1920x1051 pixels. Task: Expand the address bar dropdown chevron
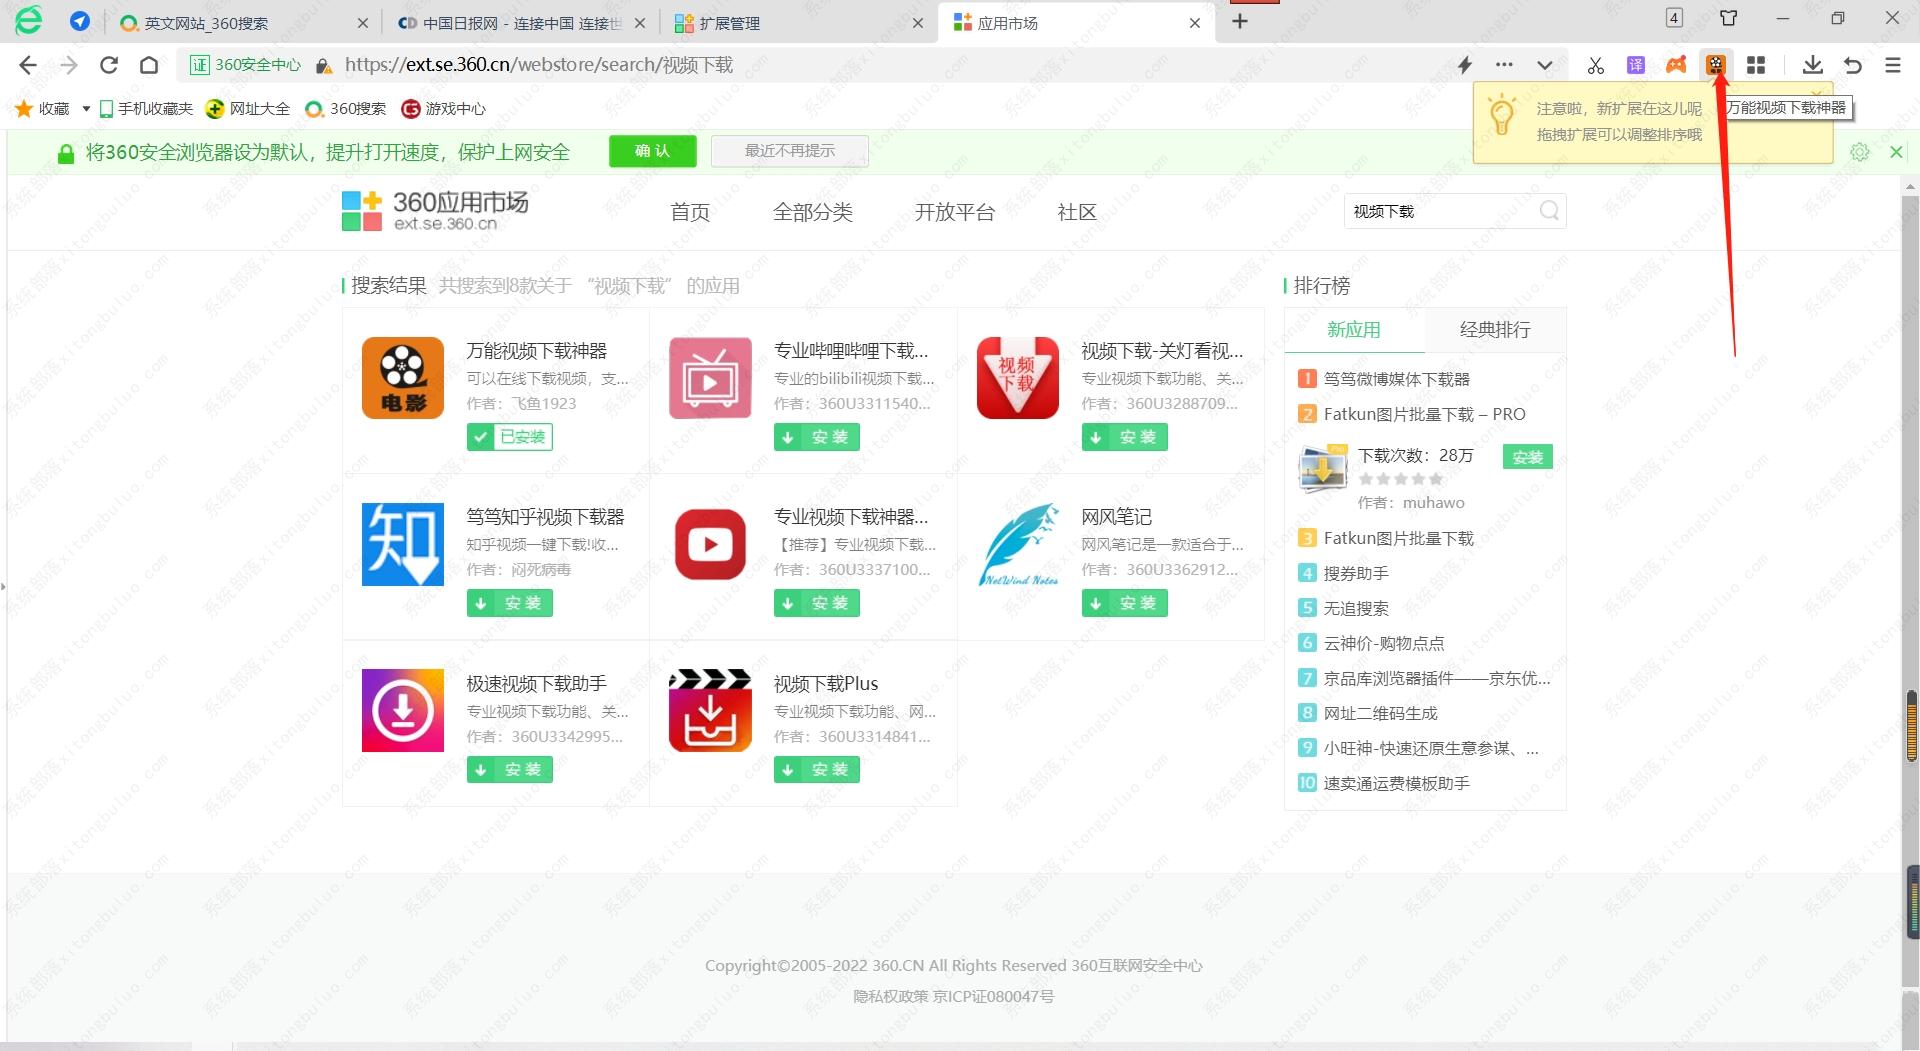1545,65
